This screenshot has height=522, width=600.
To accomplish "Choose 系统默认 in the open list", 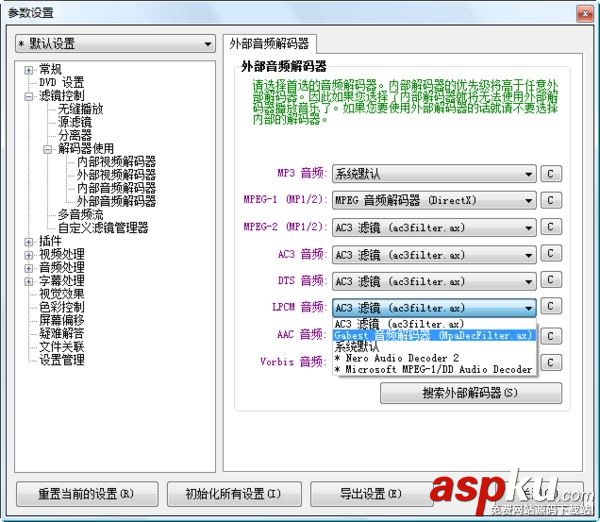I will pos(435,347).
